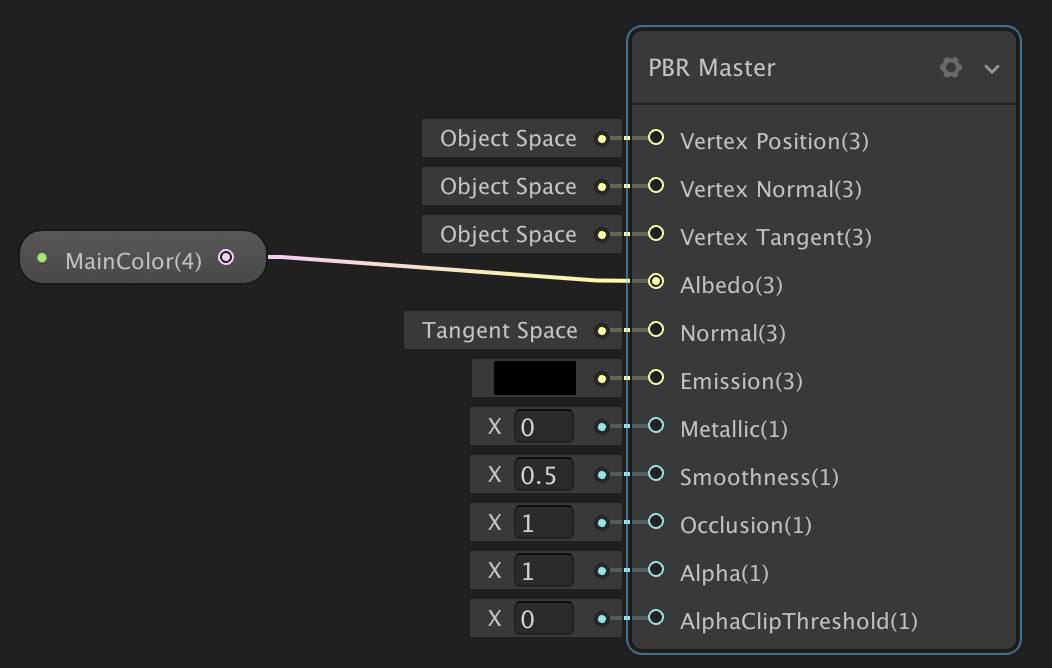1052x668 pixels.
Task: Click the Occlusion X value field
Action: tap(543, 523)
